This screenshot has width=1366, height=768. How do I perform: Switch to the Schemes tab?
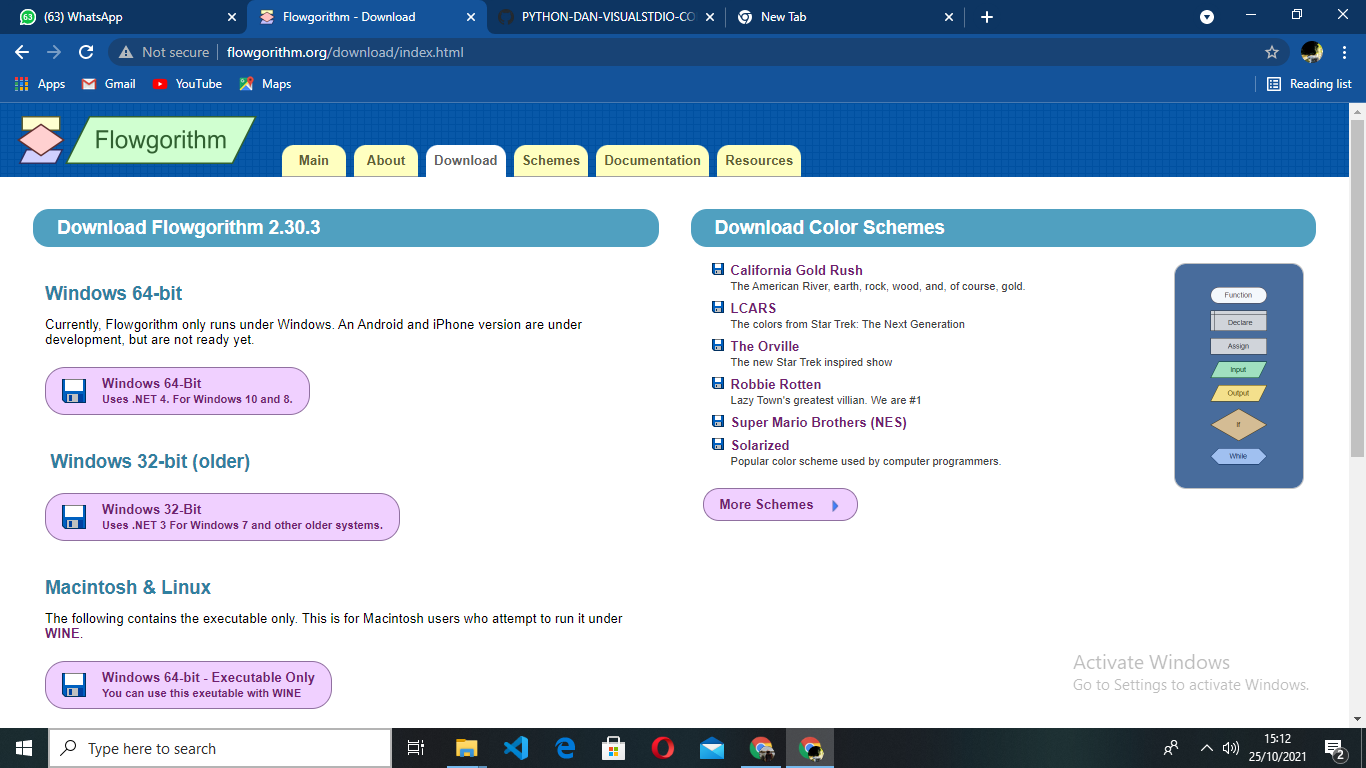(x=550, y=160)
